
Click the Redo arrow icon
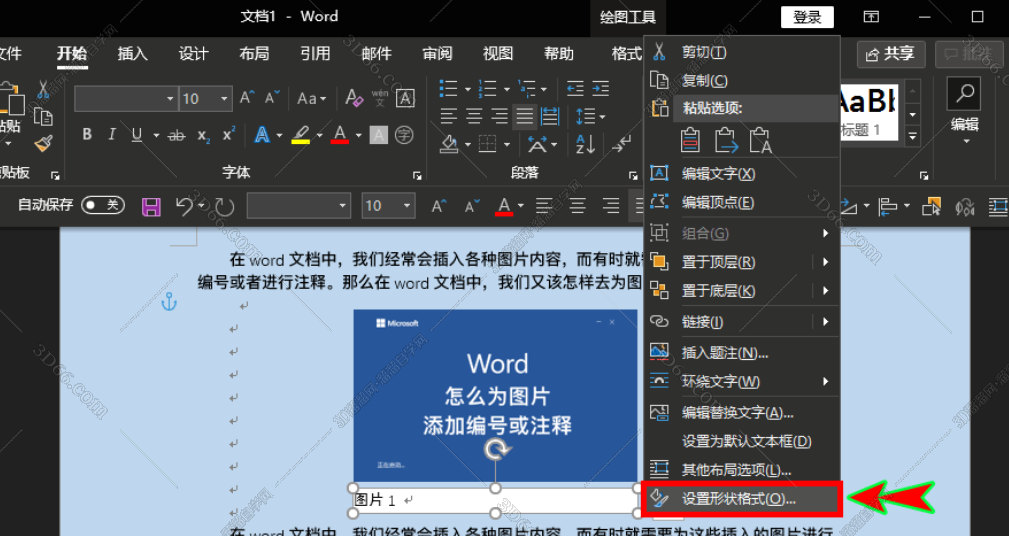pyautogui.click(x=225, y=206)
